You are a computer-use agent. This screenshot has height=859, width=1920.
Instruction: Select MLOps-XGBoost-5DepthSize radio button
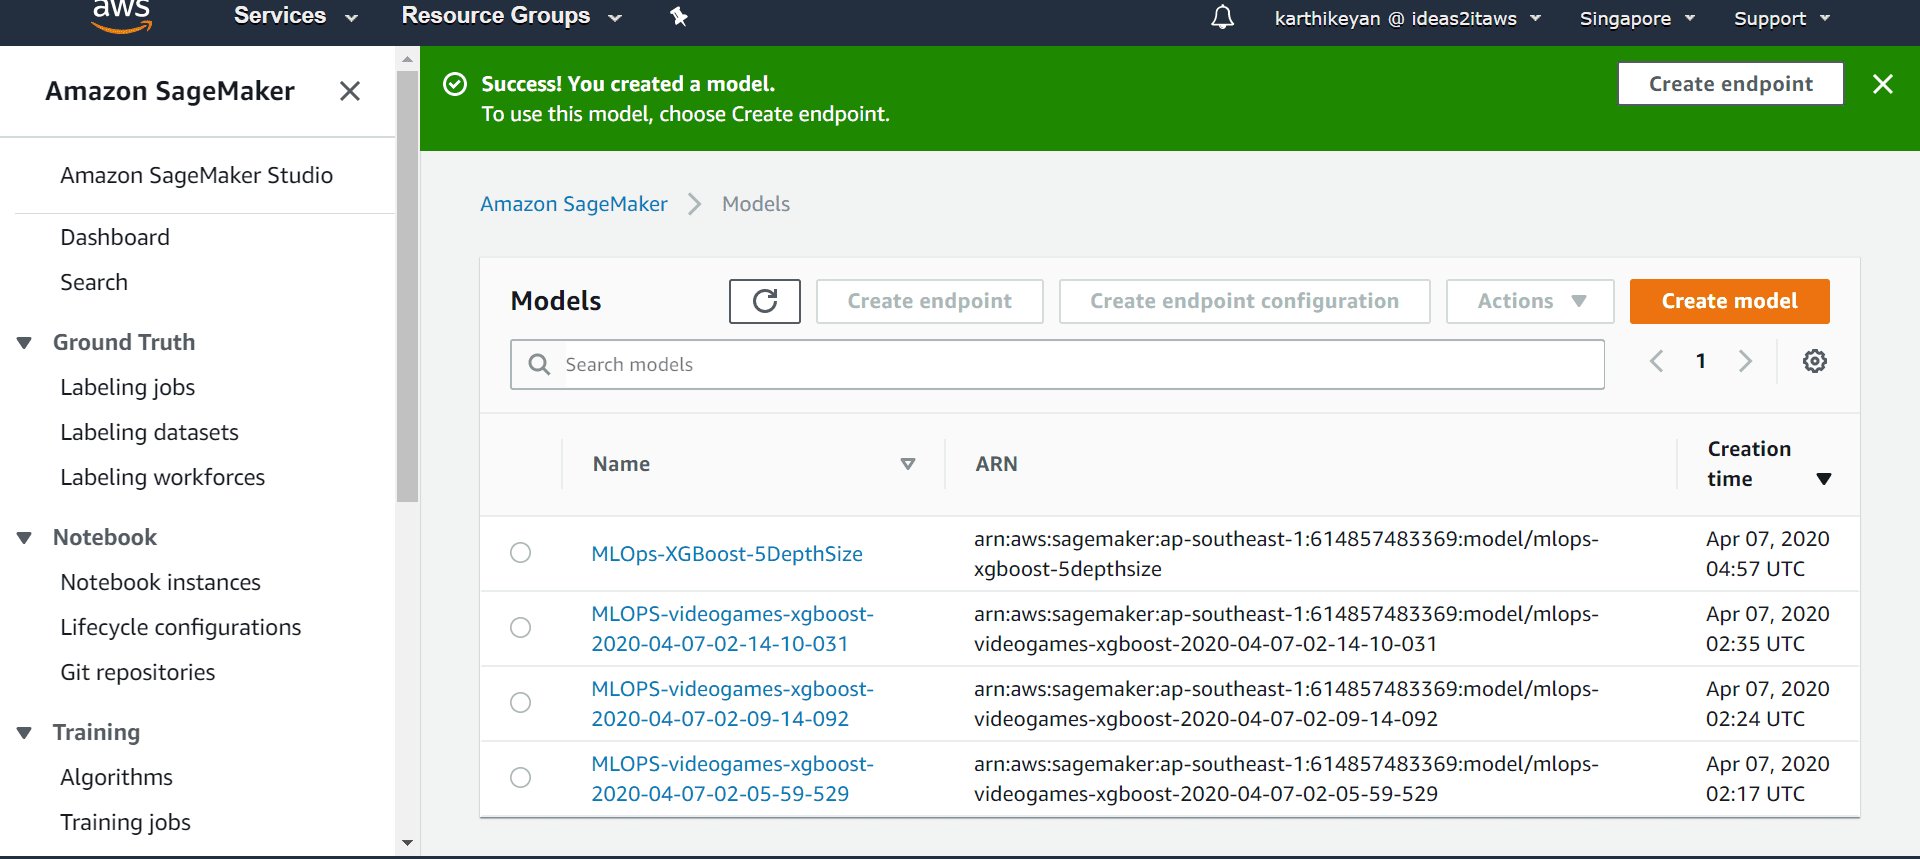[x=521, y=553]
